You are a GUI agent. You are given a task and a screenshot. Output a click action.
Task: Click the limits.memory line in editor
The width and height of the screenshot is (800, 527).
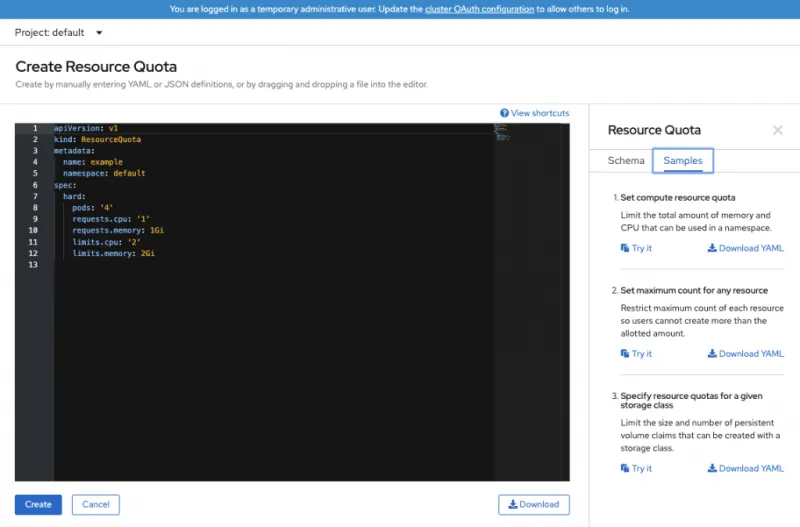[x=113, y=254]
